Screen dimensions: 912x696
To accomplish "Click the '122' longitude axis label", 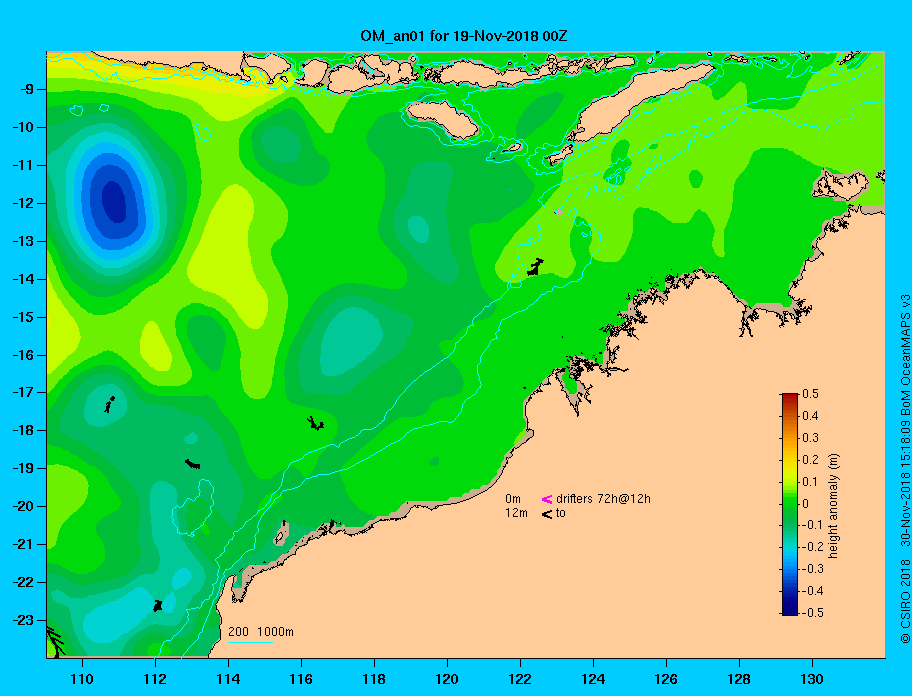I will pyautogui.click(x=520, y=679).
